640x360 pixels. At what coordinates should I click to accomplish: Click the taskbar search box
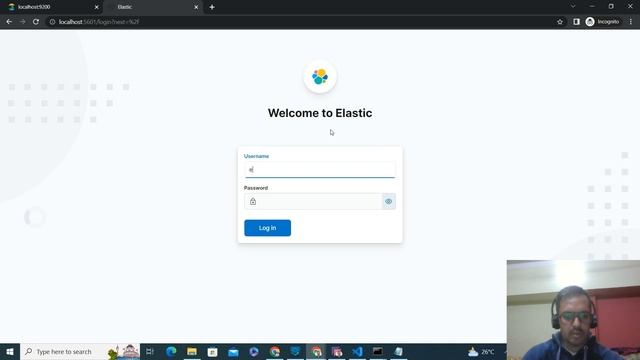coord(80,351)
